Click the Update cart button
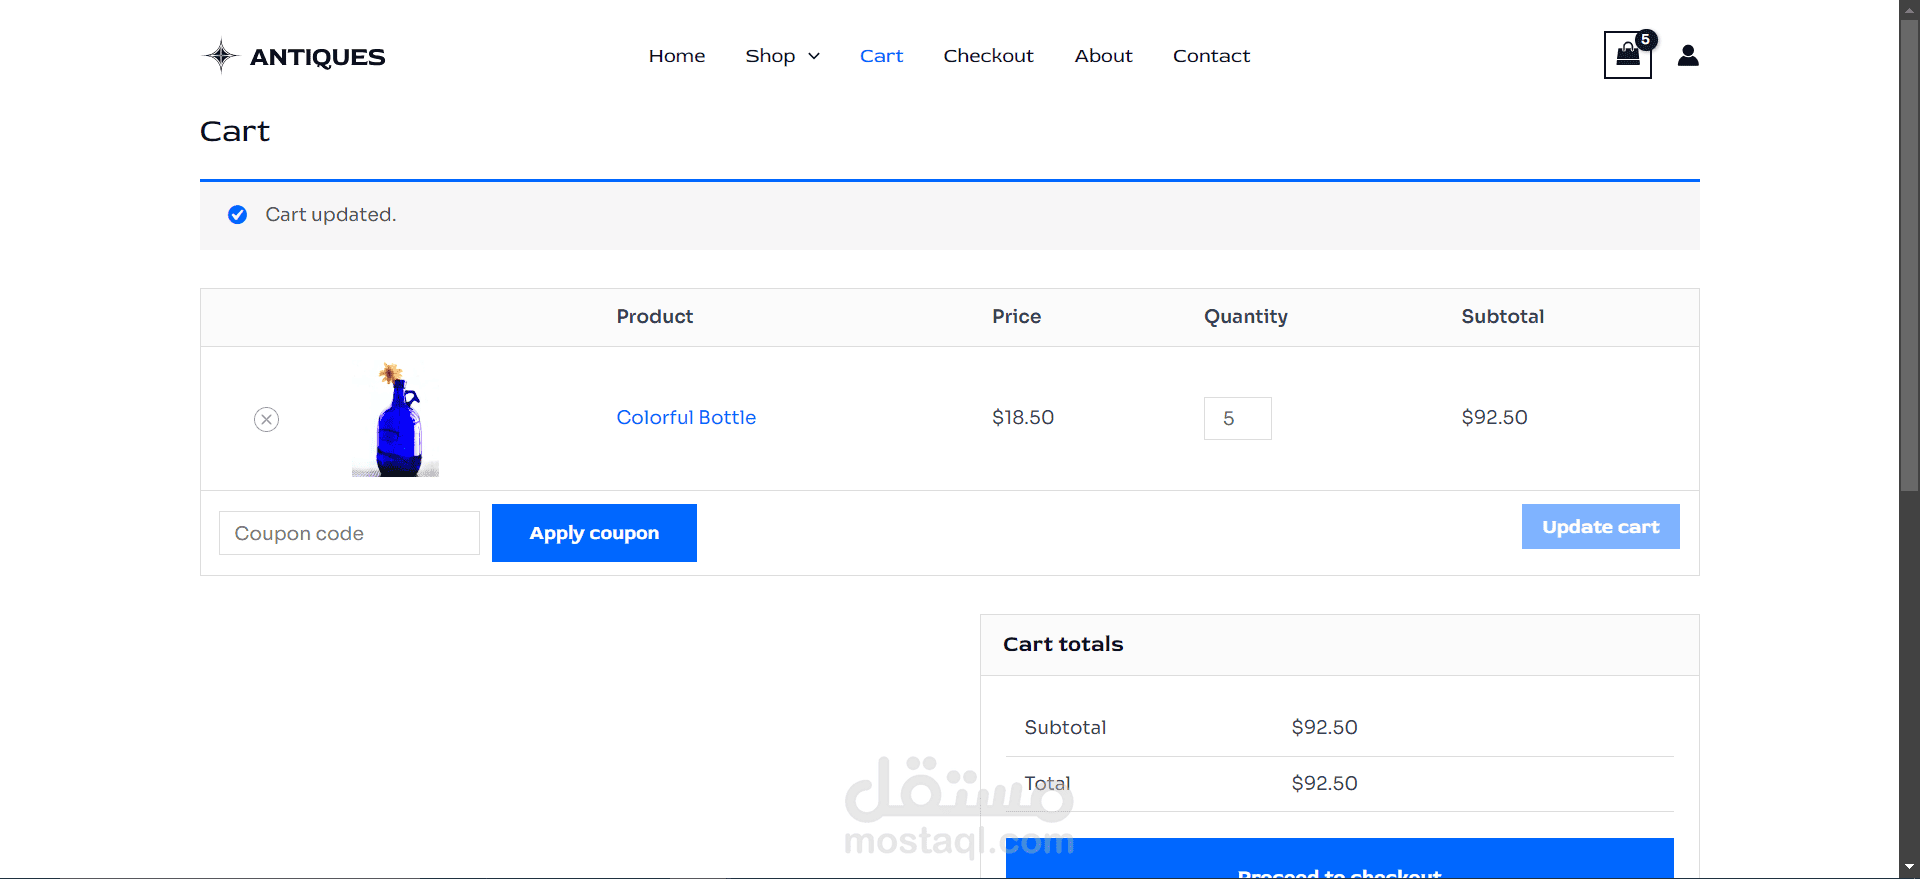1920x879 pixels. [1600, 527]
